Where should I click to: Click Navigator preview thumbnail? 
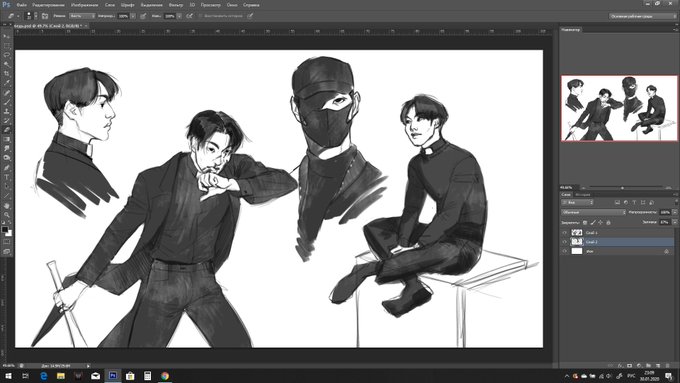point(619,108)
